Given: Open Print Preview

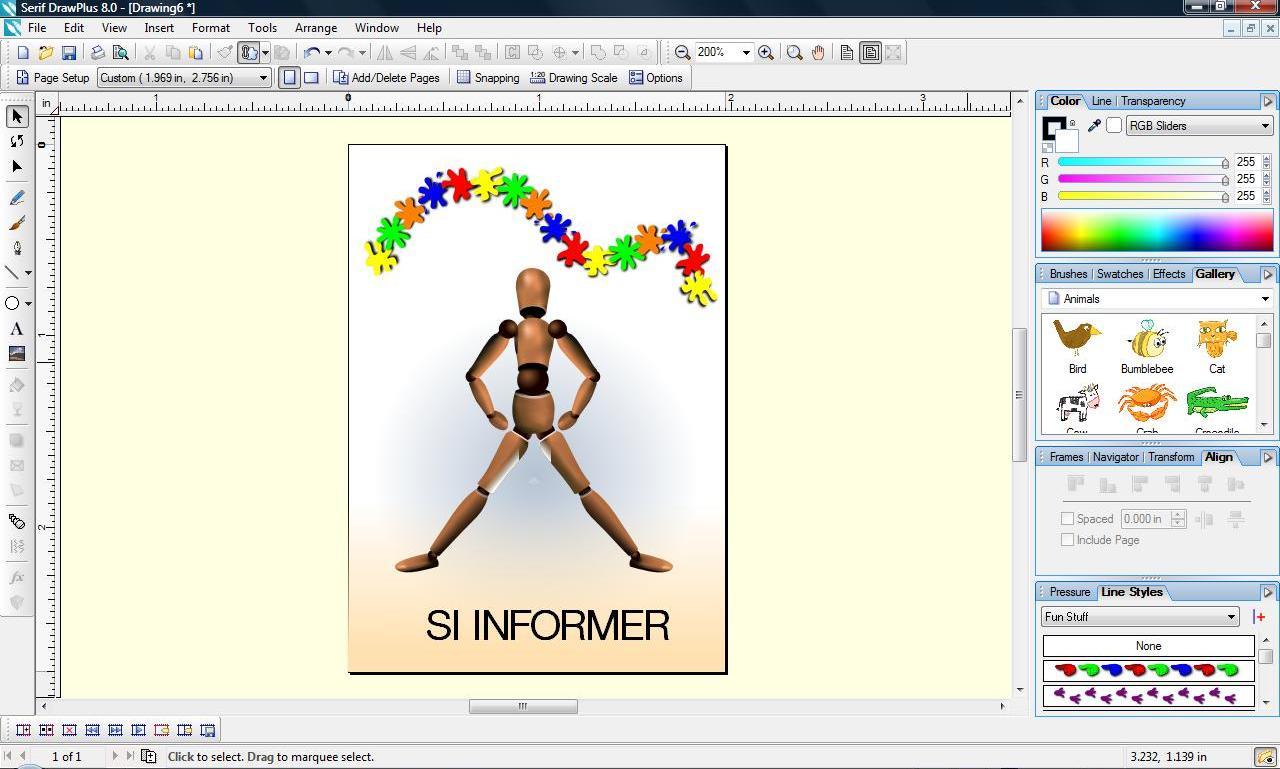Looking at the screenshot, I should pyautogui.click(x=121, y=52).
